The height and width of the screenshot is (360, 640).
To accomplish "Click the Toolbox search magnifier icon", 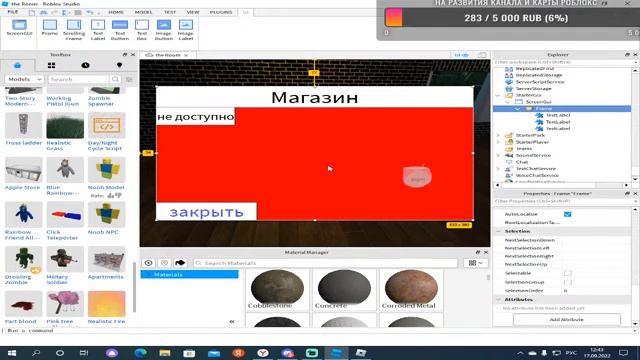I will click(115, 79).
